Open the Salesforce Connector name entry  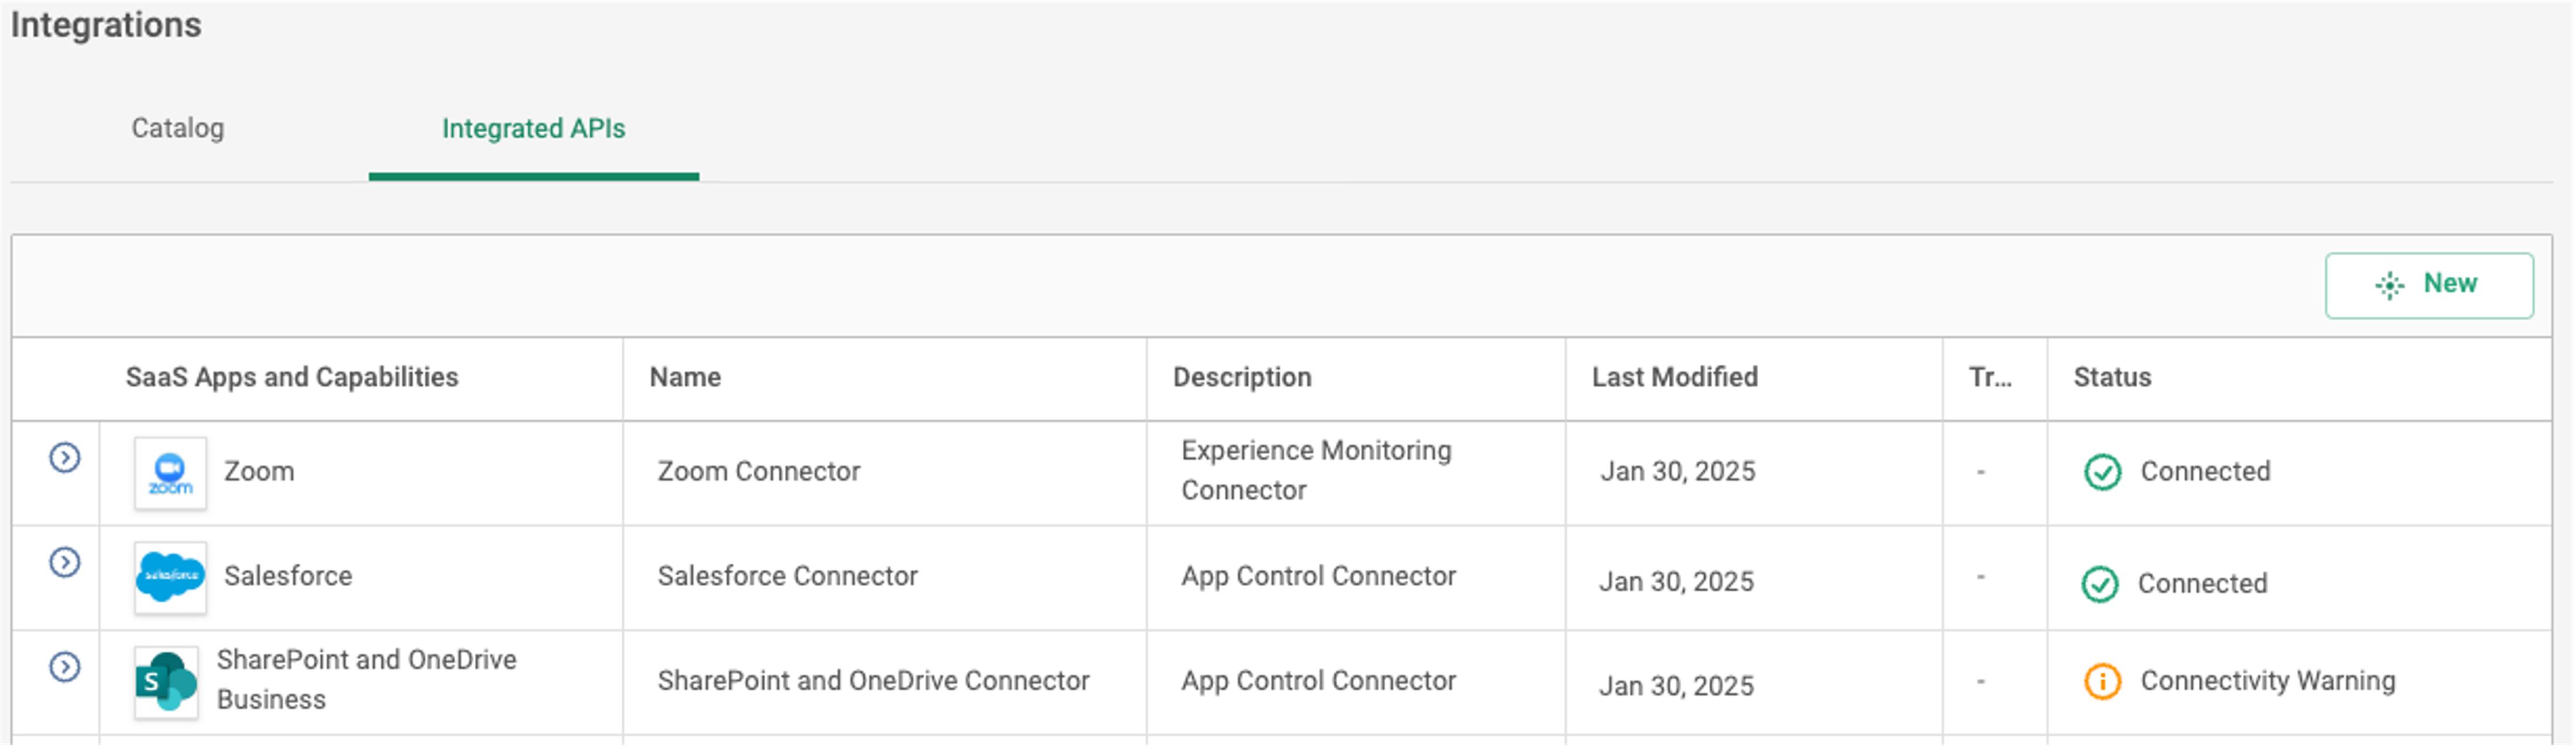787,576
